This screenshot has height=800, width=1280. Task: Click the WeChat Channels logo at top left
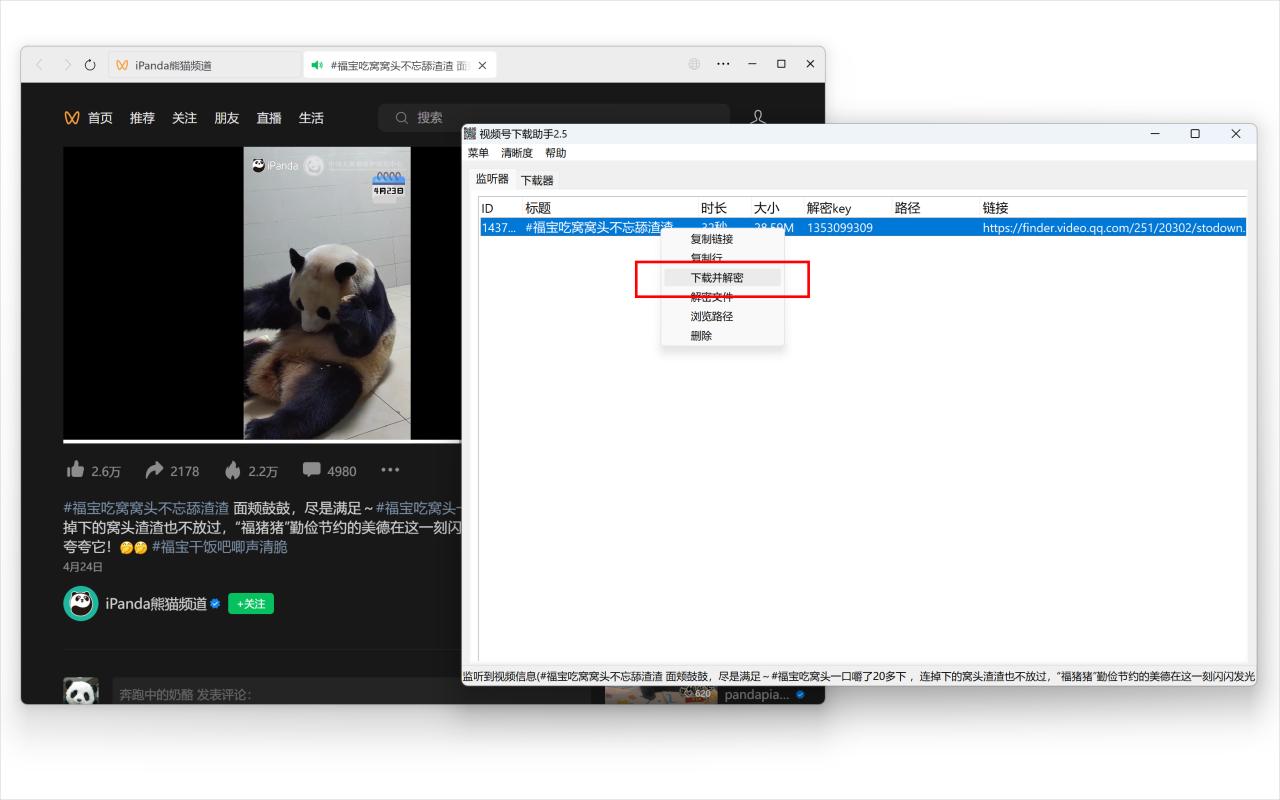(71, 117)
